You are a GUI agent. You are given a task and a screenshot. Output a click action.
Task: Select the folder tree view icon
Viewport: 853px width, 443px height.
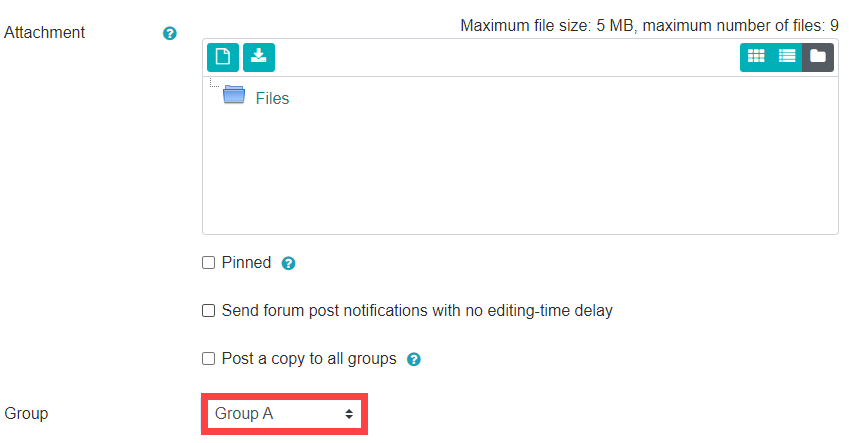(x=818, y=57)
